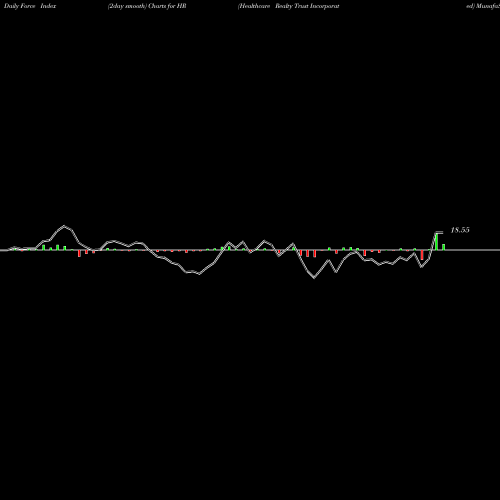
Task: Click the 18.55 value label
Action: [460, 230]
